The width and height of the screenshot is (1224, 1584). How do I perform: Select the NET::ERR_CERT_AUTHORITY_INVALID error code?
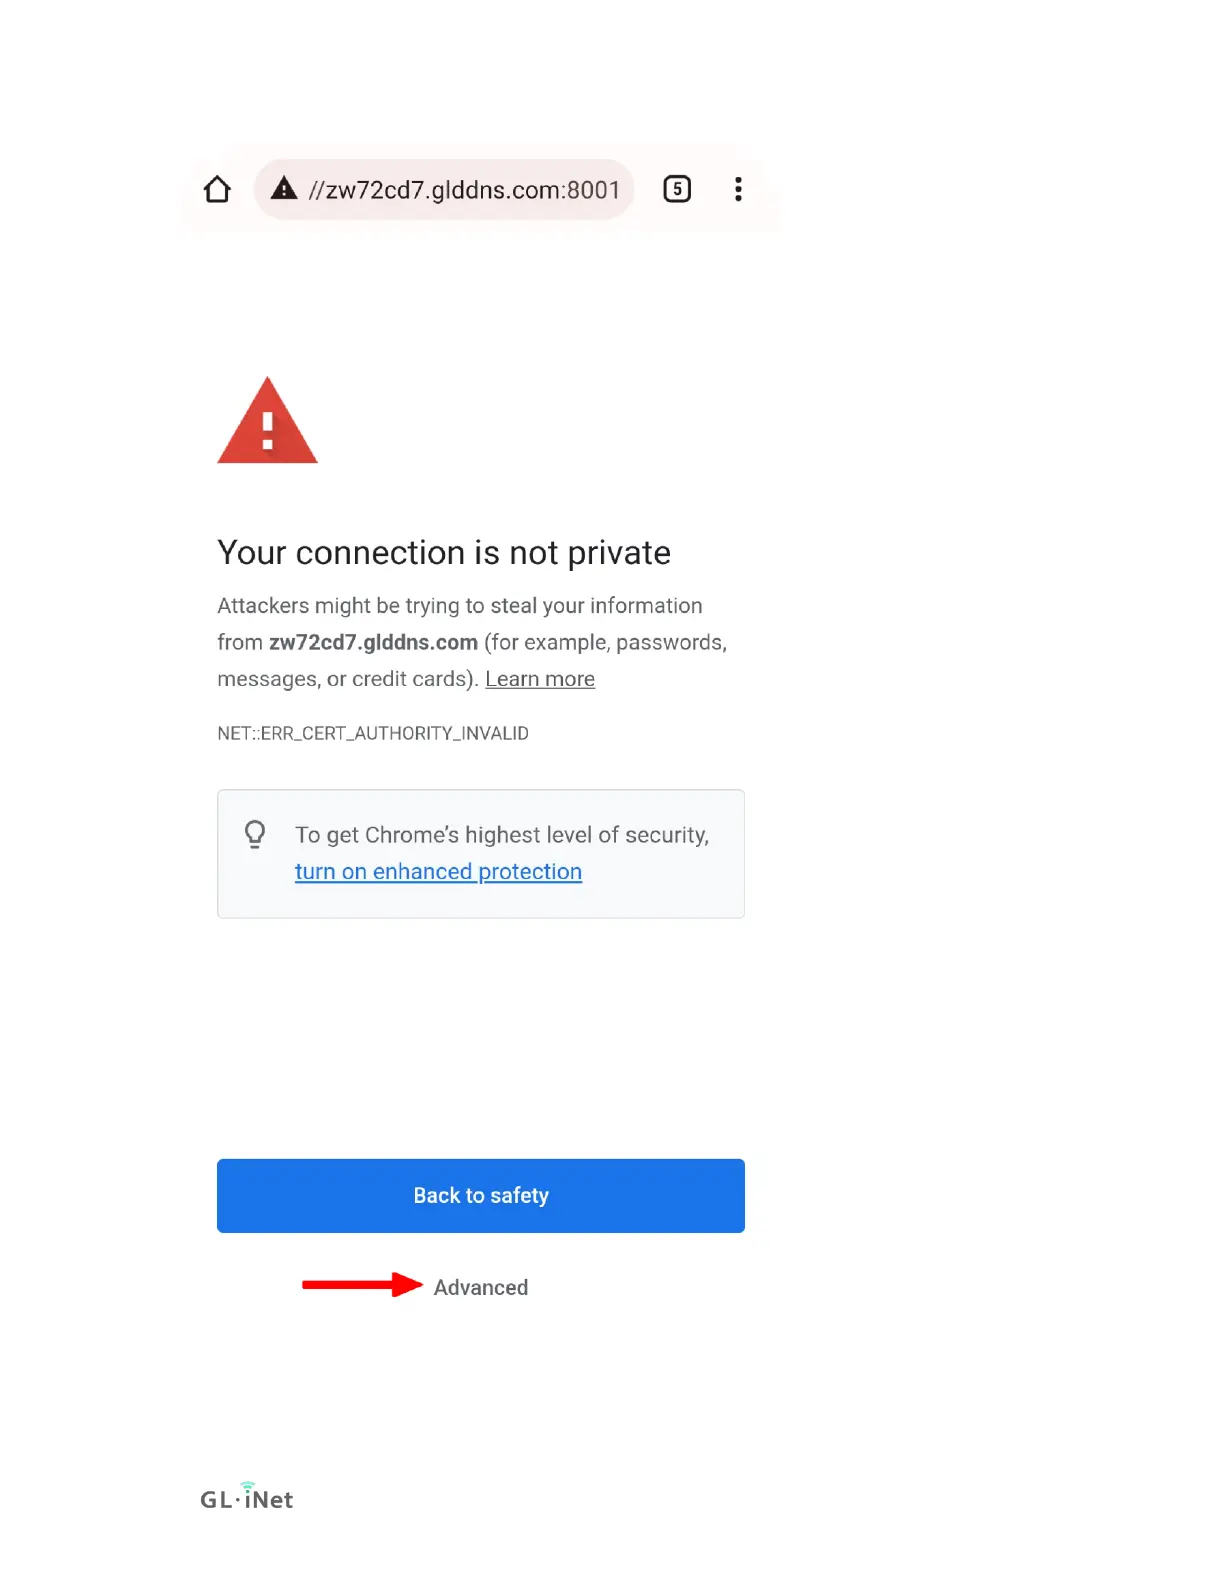373,734
